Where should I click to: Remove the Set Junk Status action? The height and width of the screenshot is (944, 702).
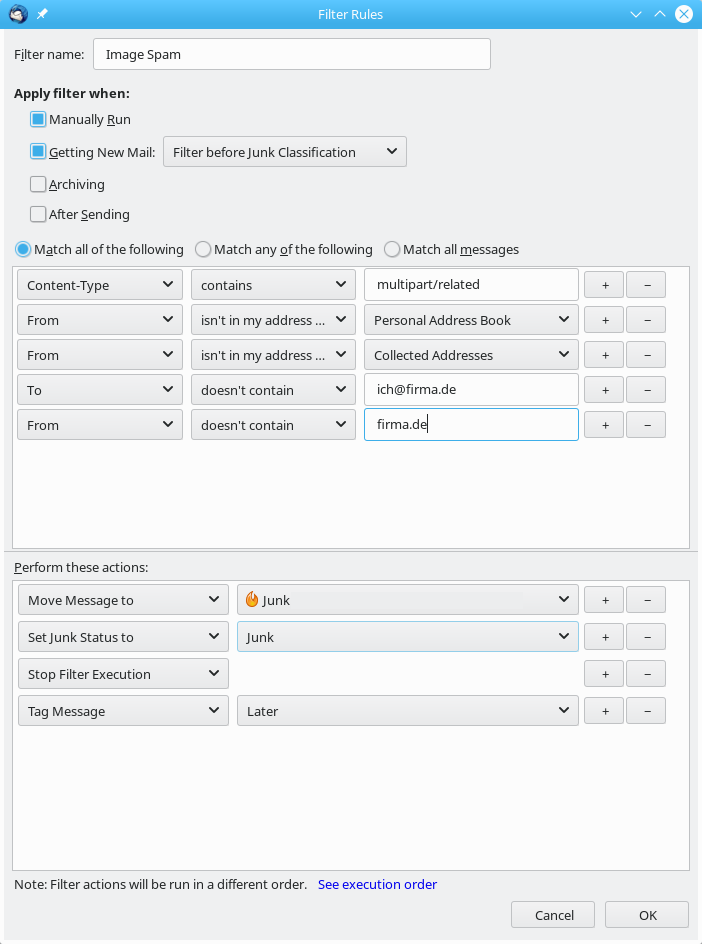646,636
